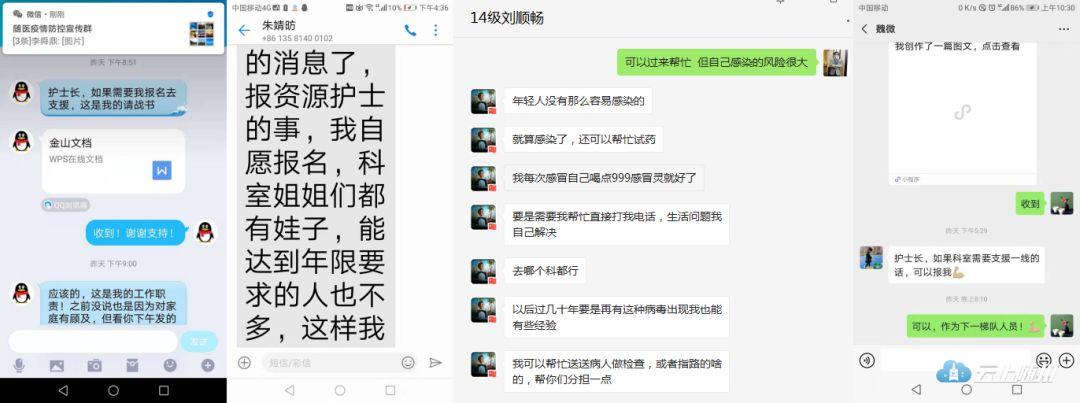Open the three-dot menu beside phone icon
Image resolution: width=1080 pixels, height=403 pixels.
click(x=435, y=30)
